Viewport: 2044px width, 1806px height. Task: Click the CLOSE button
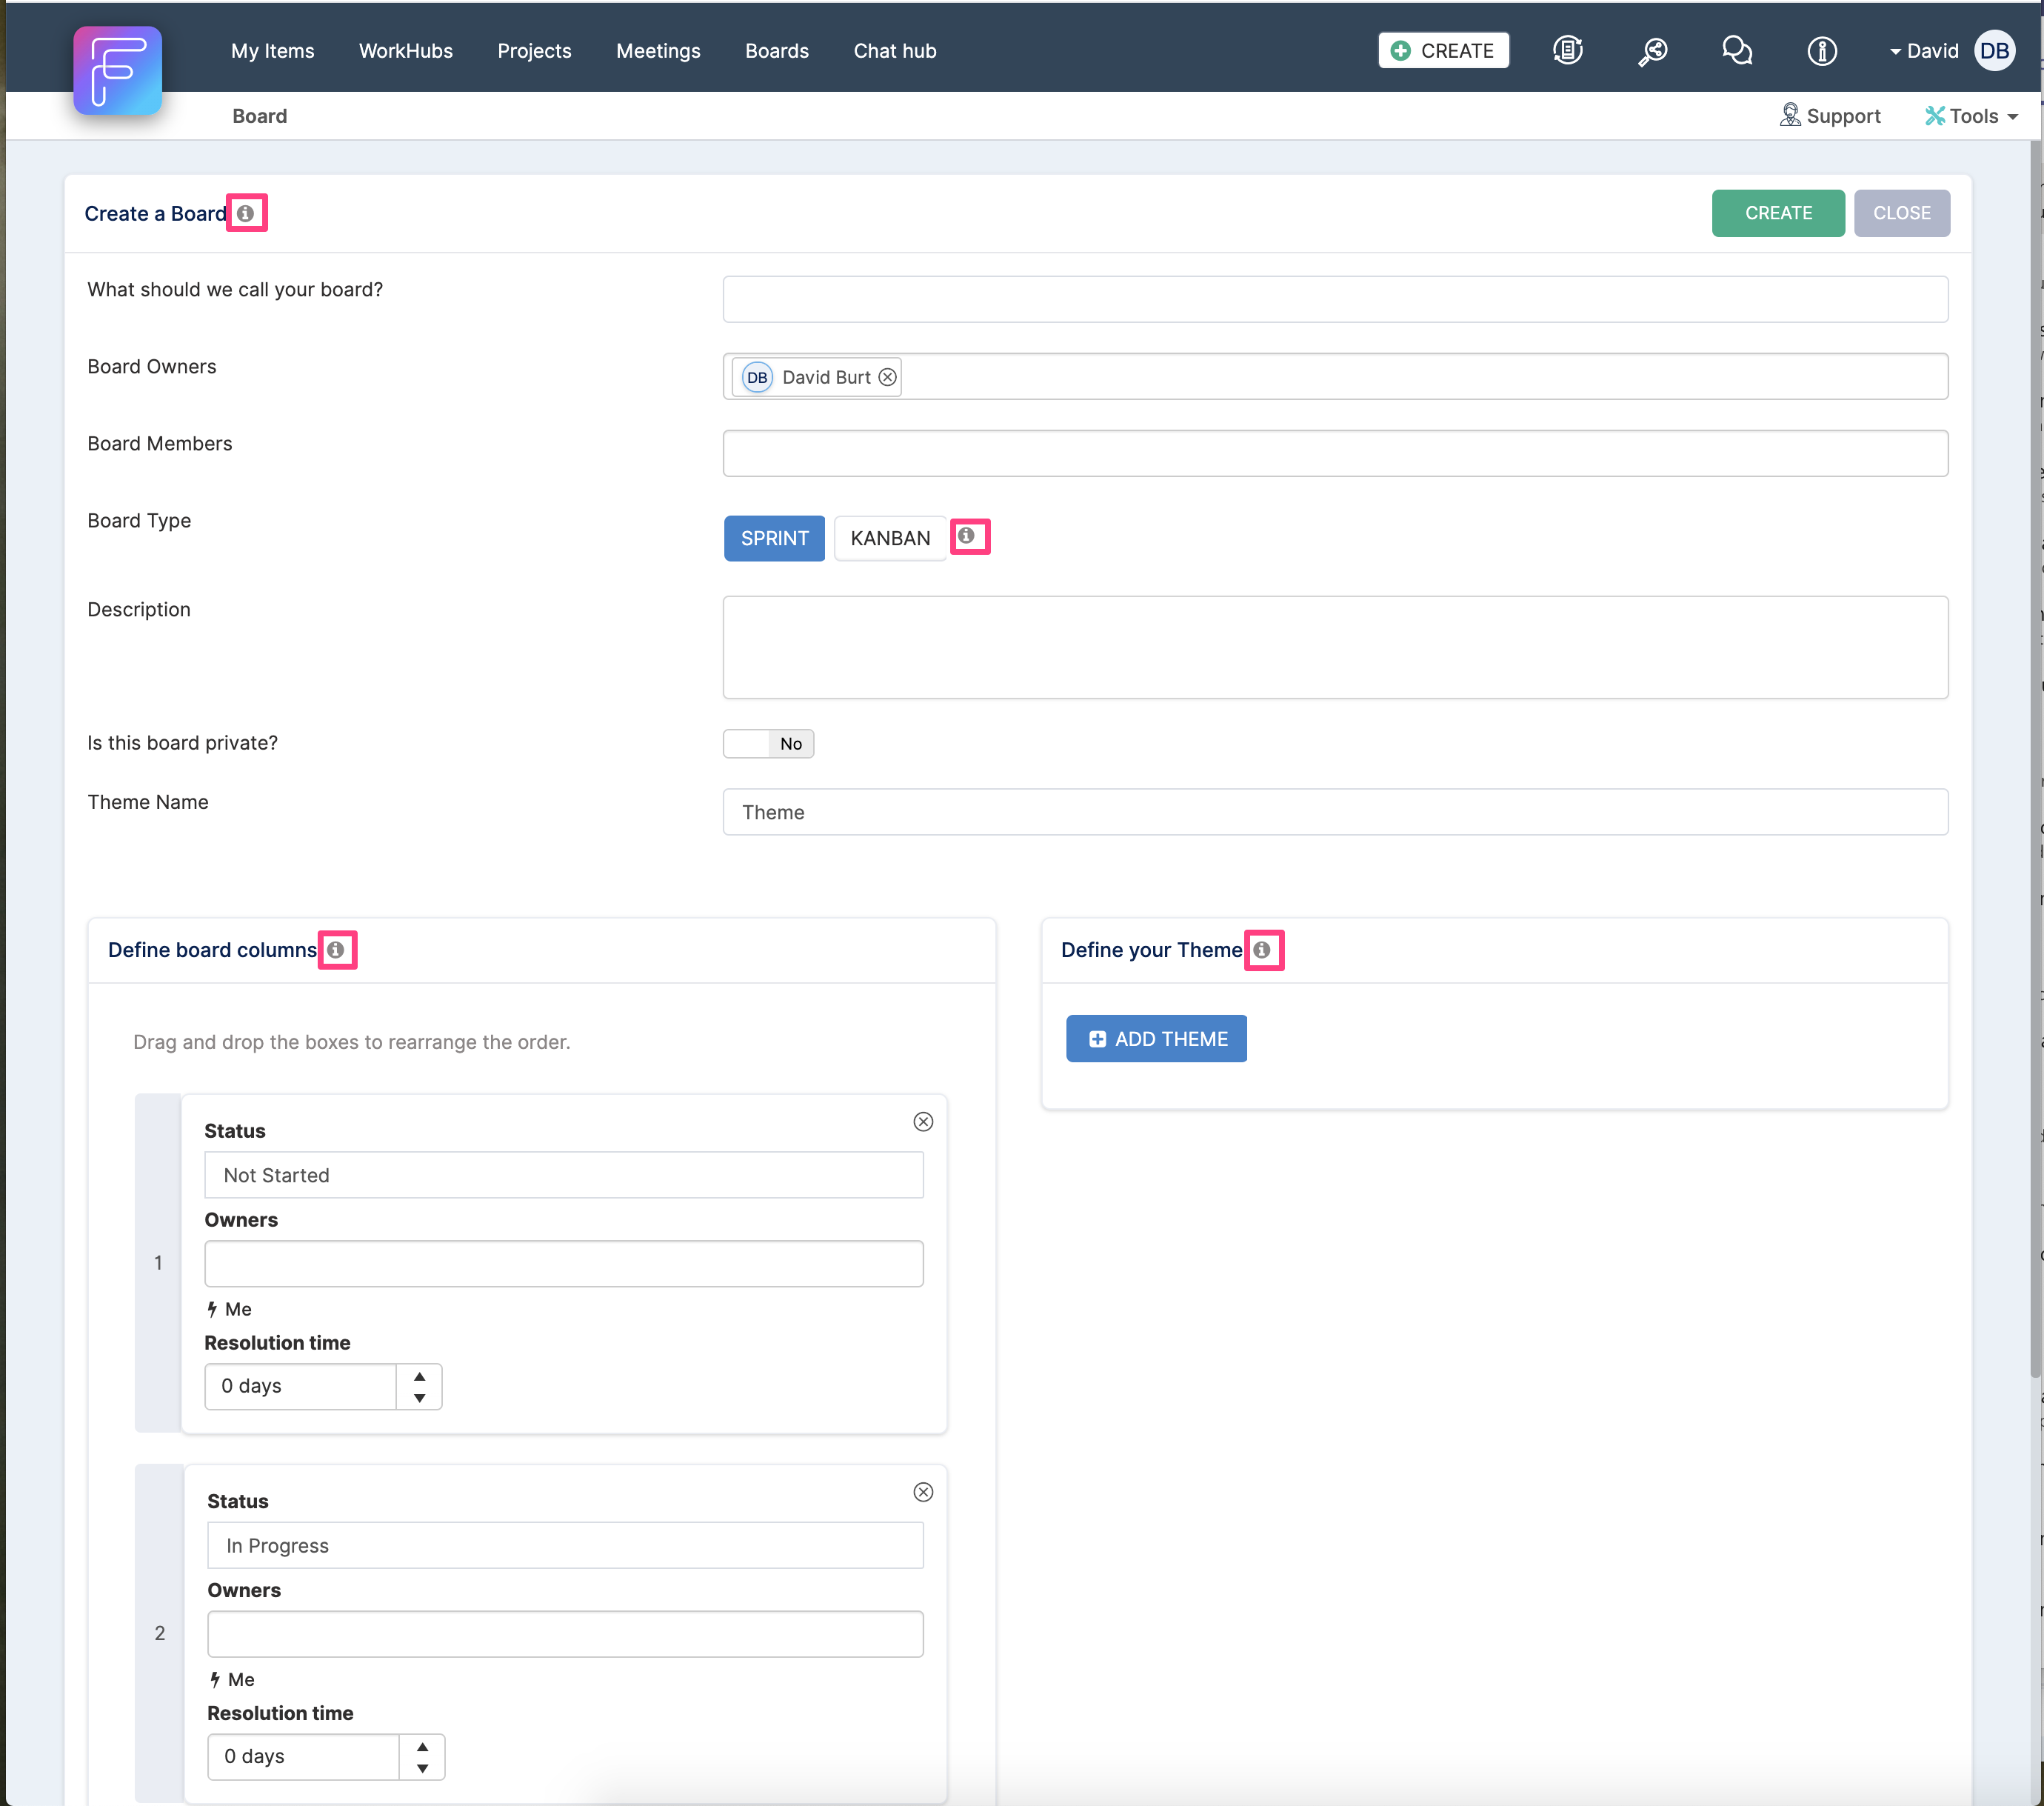[x=1901, y=213]
